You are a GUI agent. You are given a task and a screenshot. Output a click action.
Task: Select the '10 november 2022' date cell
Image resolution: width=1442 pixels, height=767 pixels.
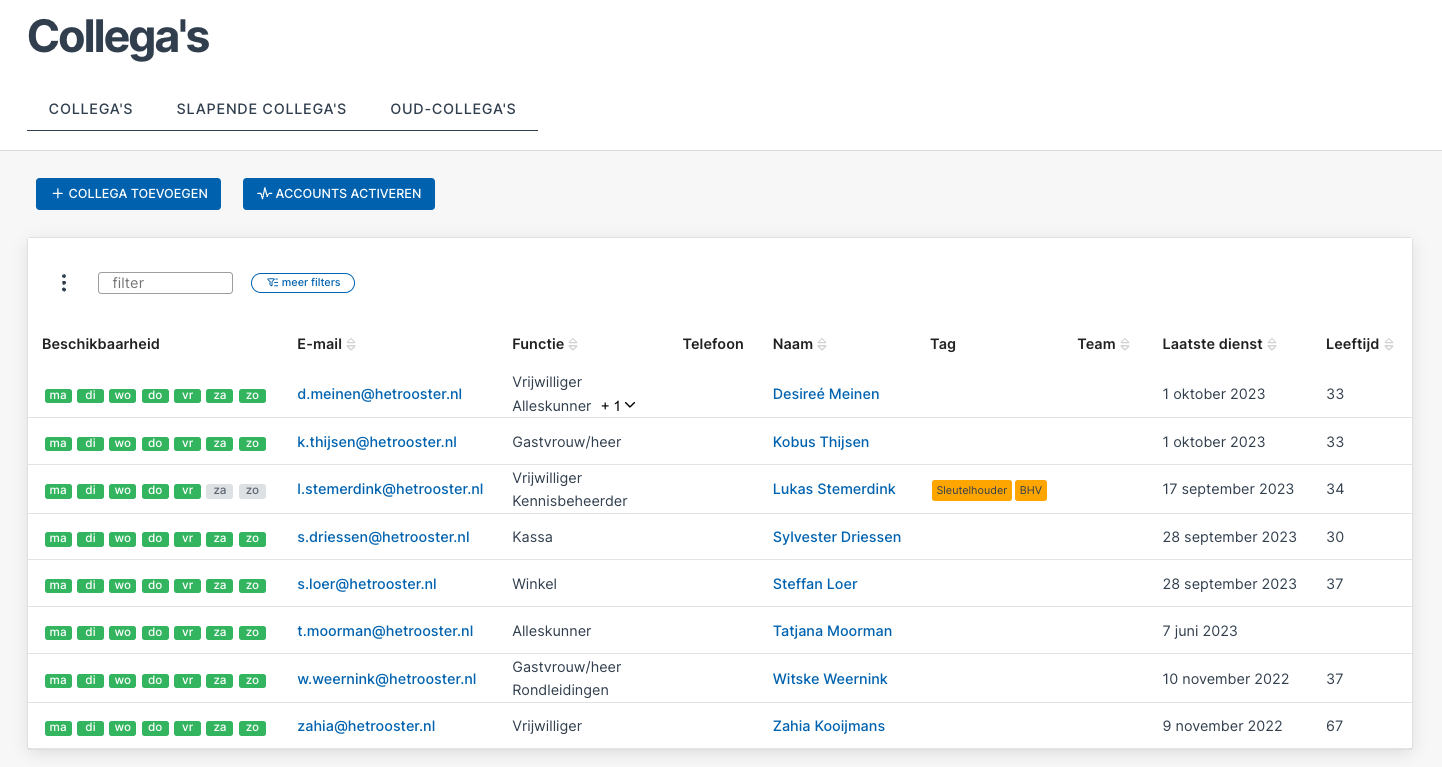point(1227,679)
